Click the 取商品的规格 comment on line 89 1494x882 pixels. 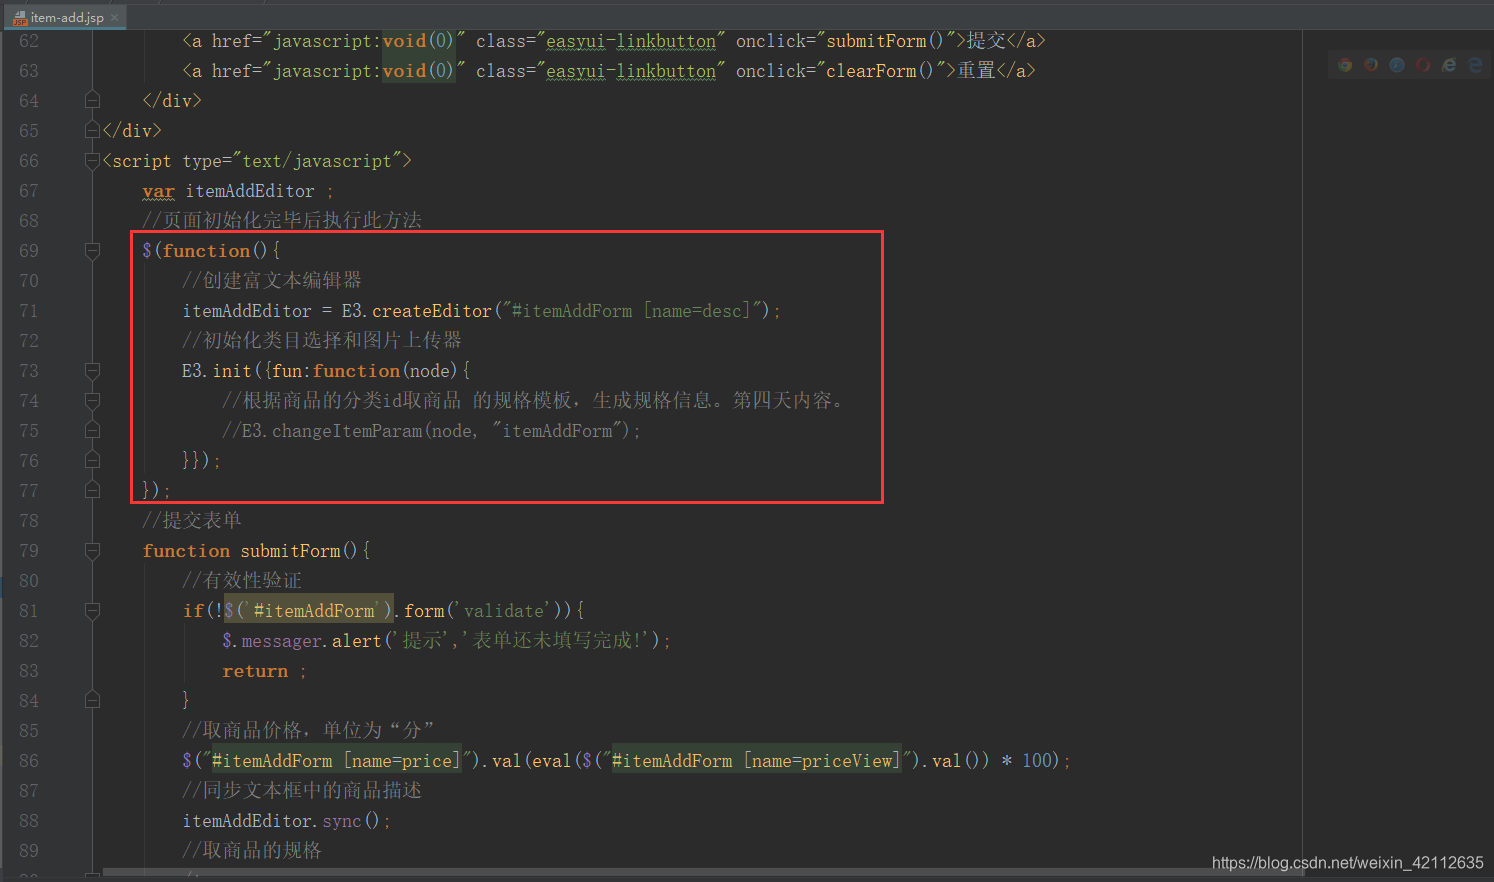pos(252,850)
